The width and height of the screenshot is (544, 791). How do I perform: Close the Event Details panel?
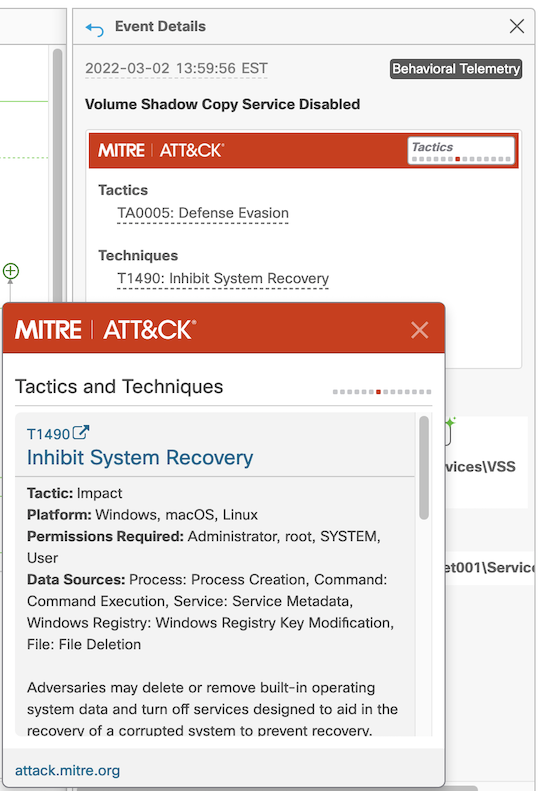(517, 26)
